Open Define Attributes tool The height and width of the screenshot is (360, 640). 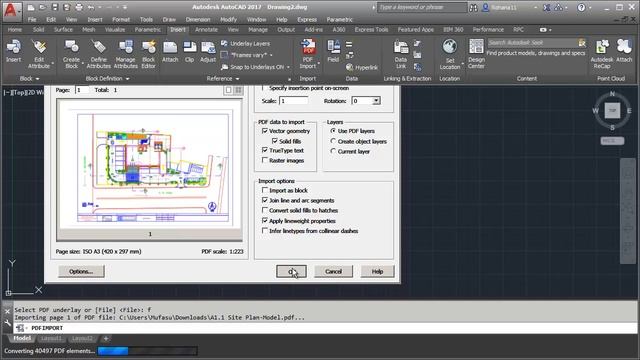[x=98, y=53]
